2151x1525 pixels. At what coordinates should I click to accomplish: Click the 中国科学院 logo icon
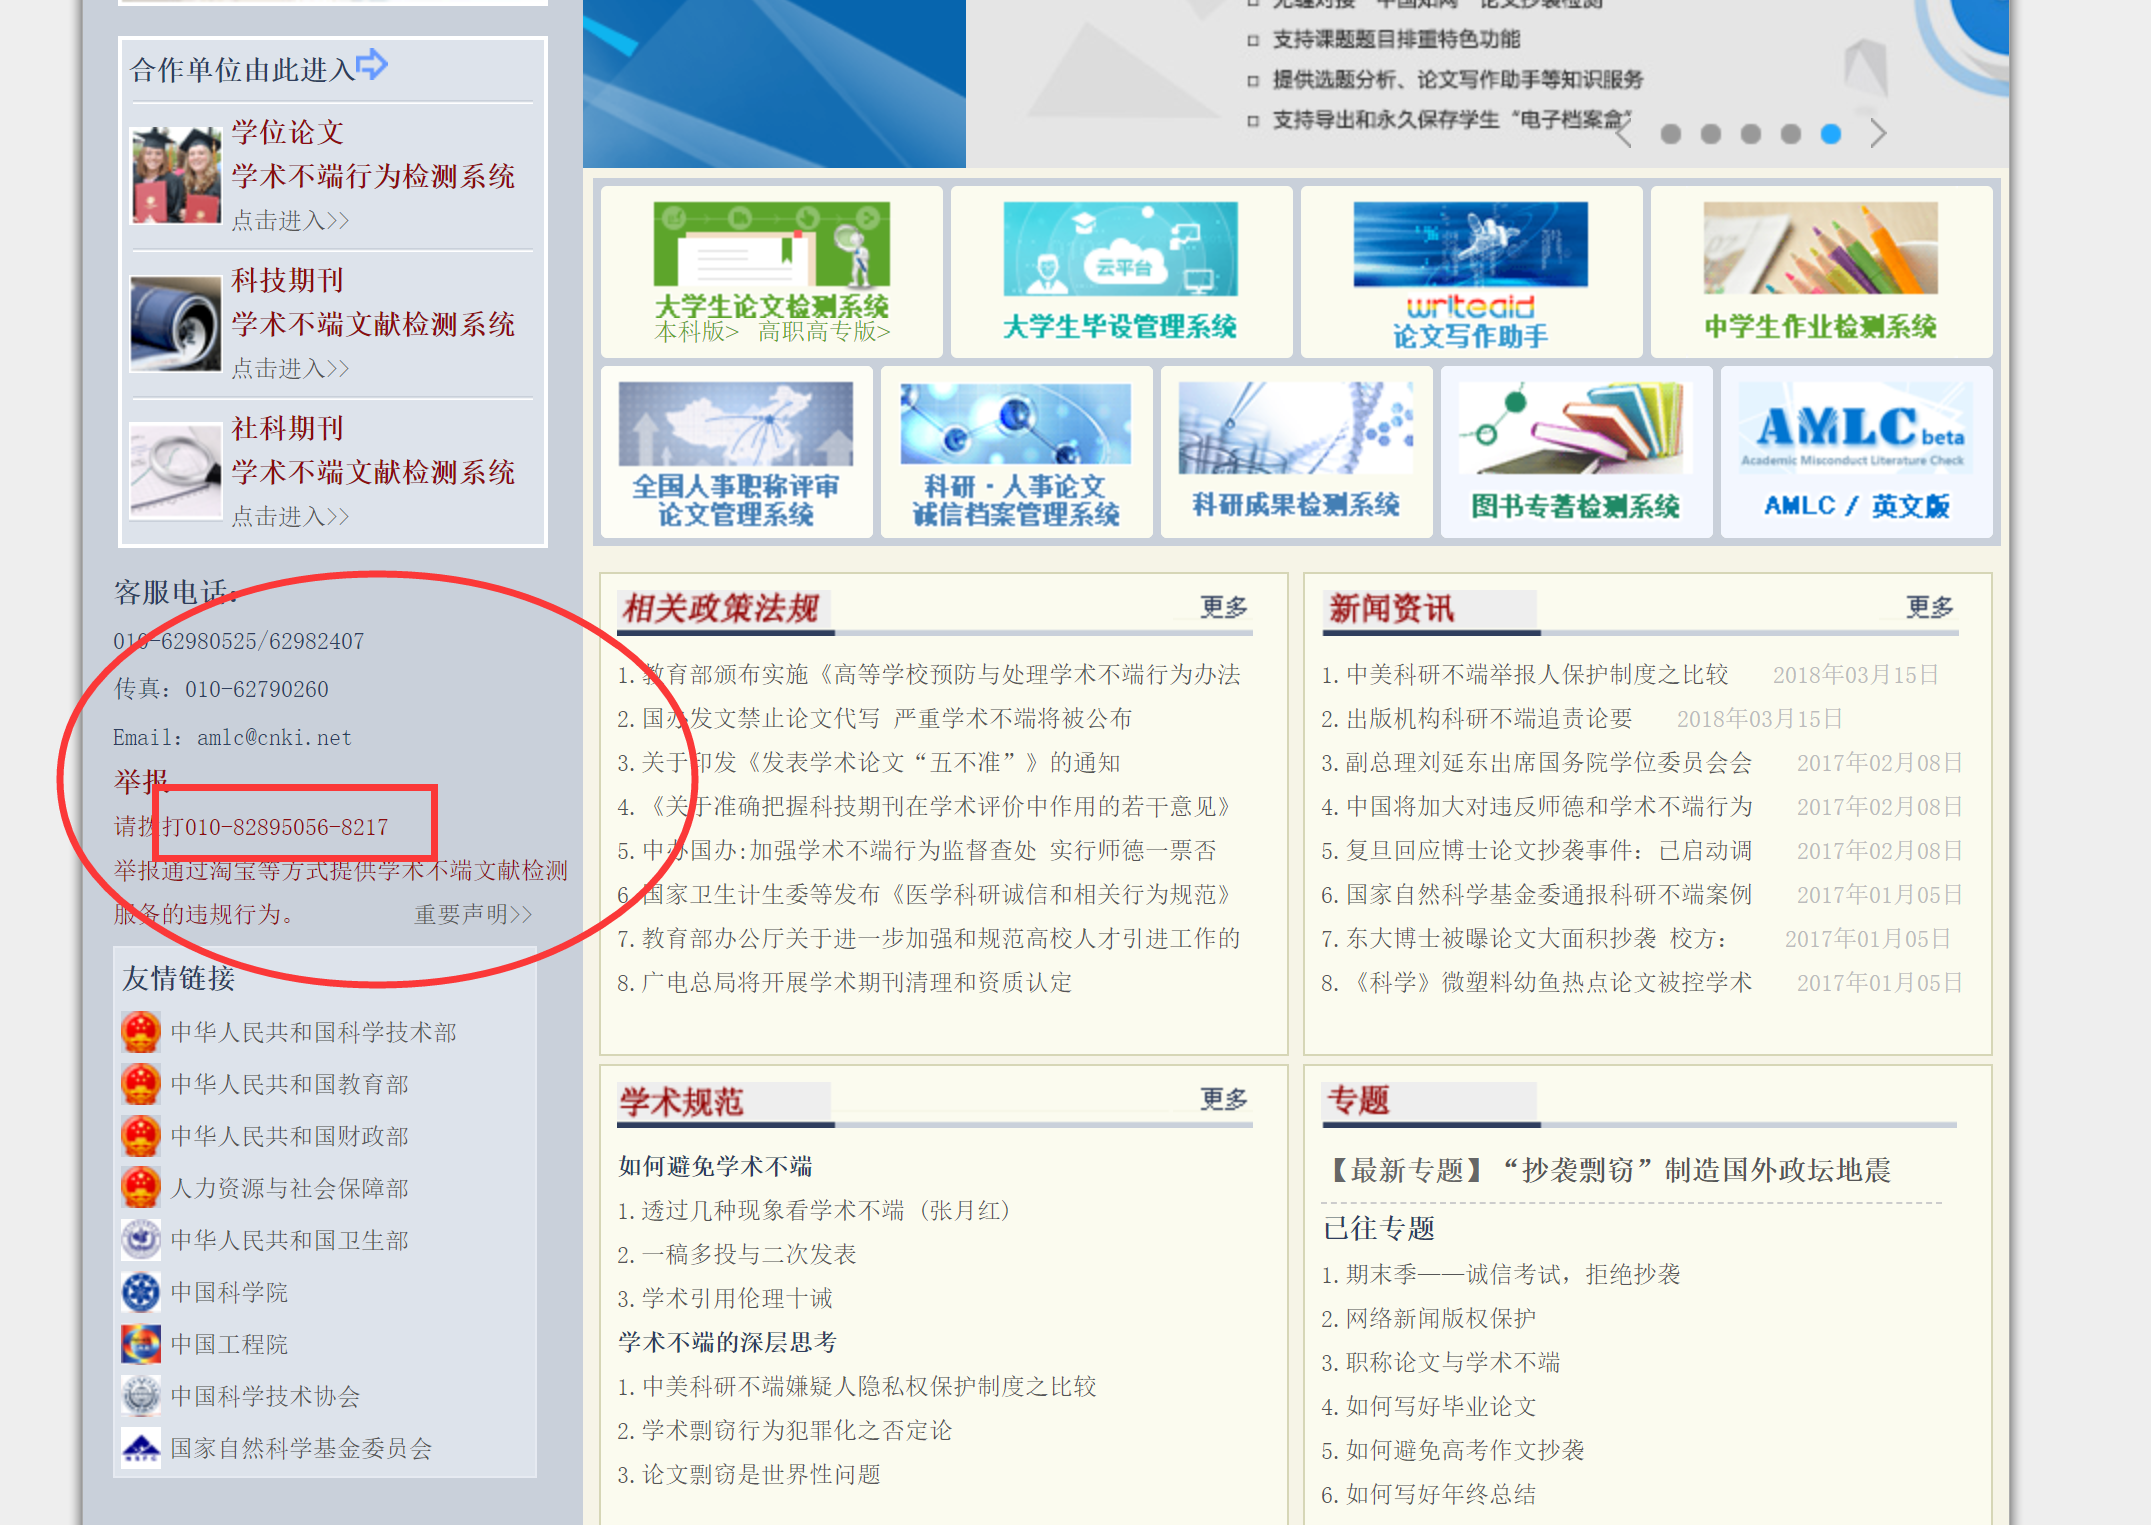(141, 1291)
